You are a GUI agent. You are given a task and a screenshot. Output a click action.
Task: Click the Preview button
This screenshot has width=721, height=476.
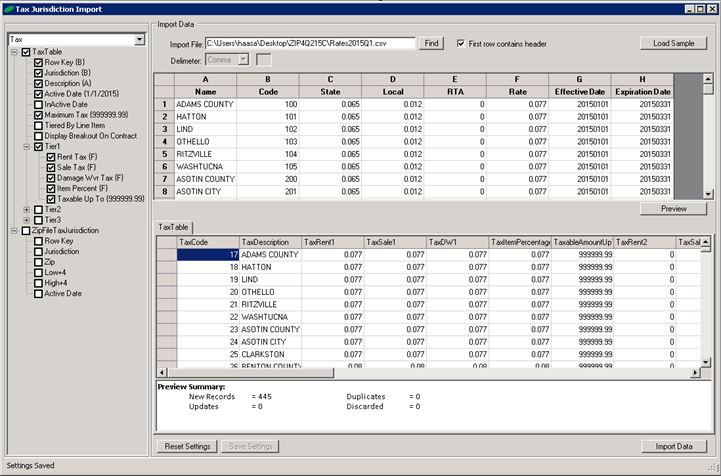(x=675, y=209)
